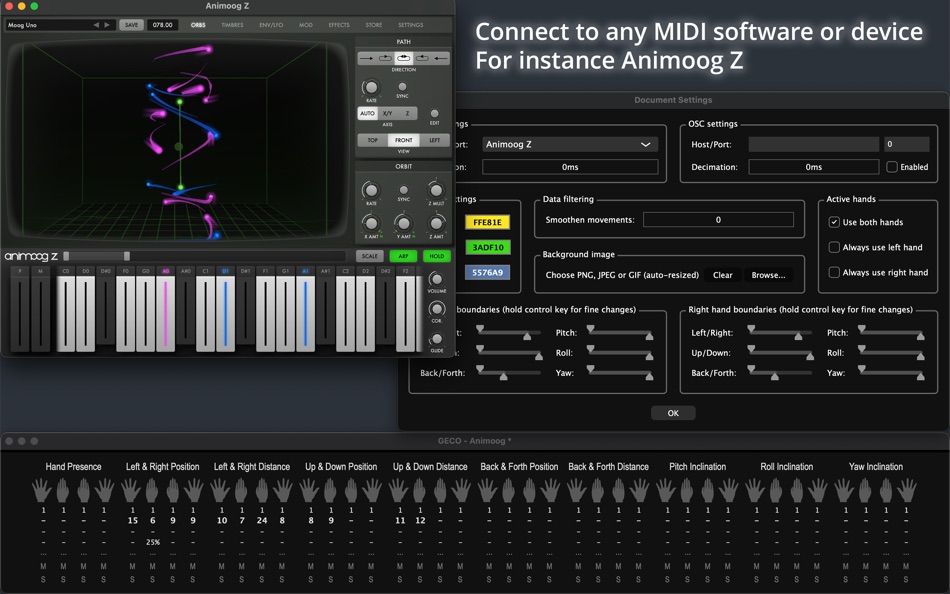Select the backward loop path direction icon

(422, 58)
